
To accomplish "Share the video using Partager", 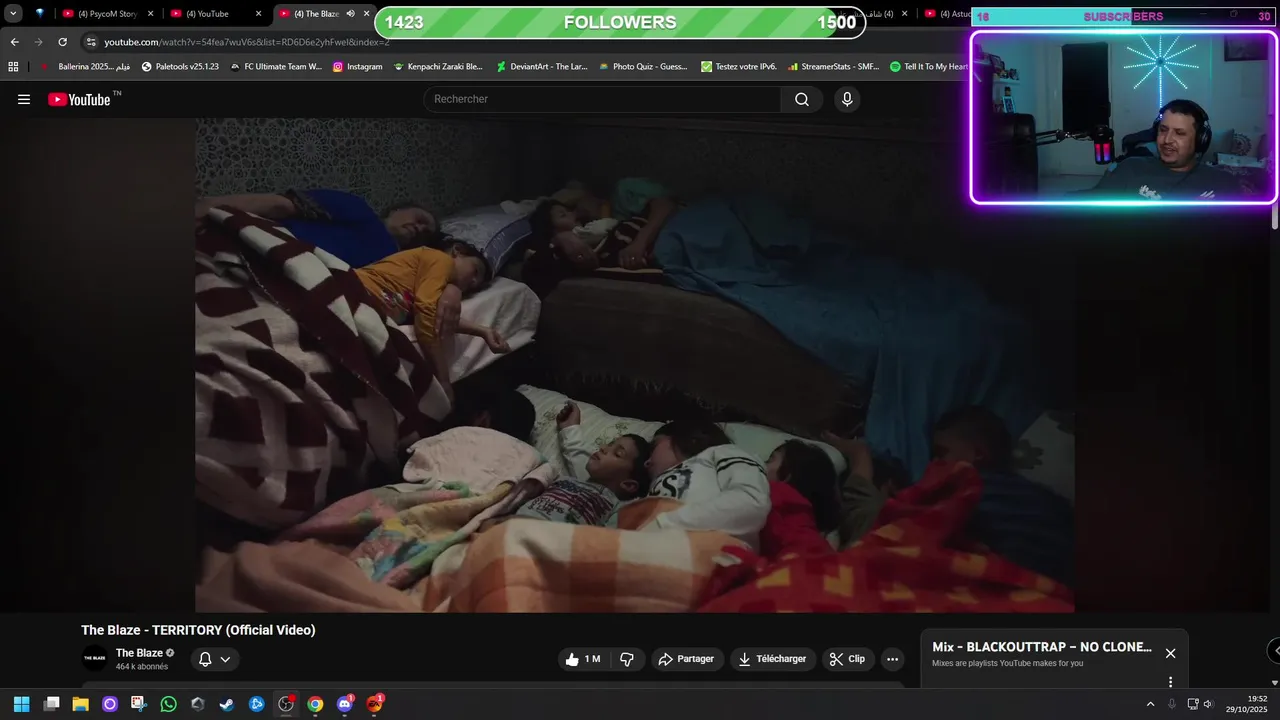I will pos(686,659).
